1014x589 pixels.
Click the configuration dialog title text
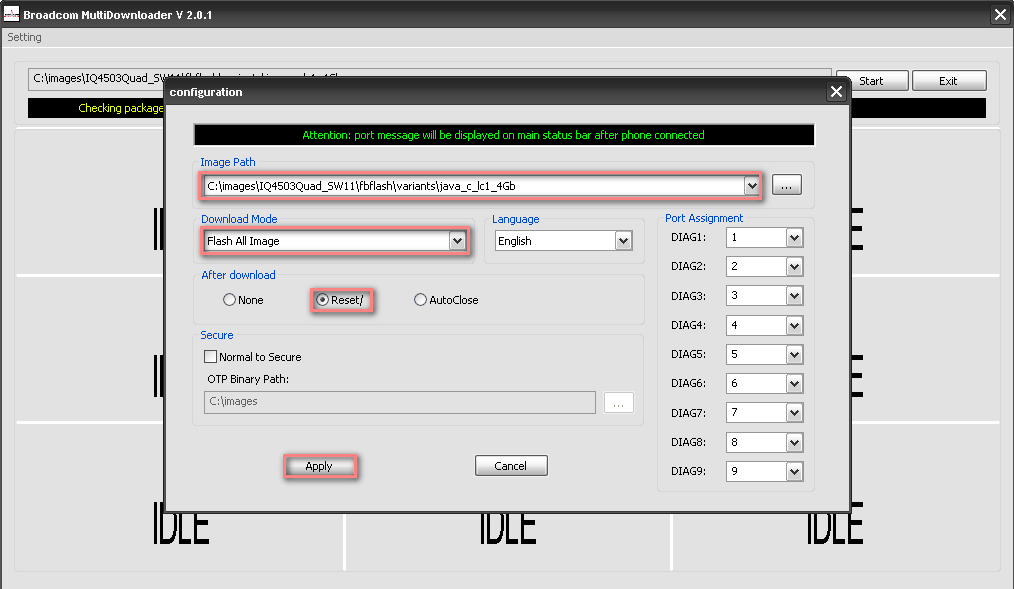(206, 92)
